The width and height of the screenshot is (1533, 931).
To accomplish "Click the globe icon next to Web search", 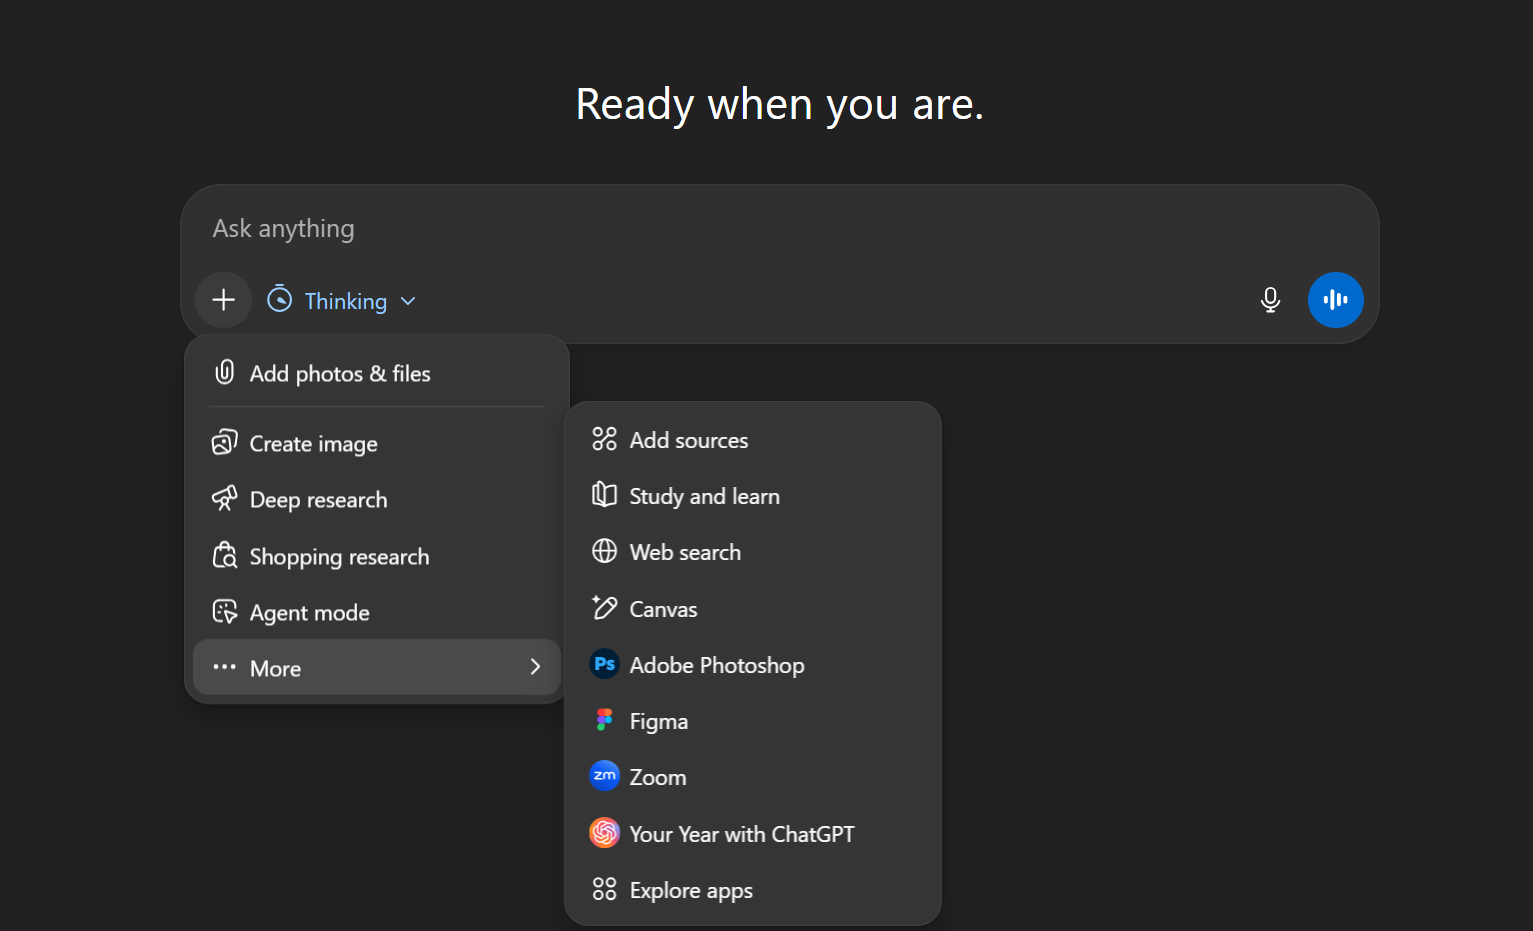I will [604, 551].
